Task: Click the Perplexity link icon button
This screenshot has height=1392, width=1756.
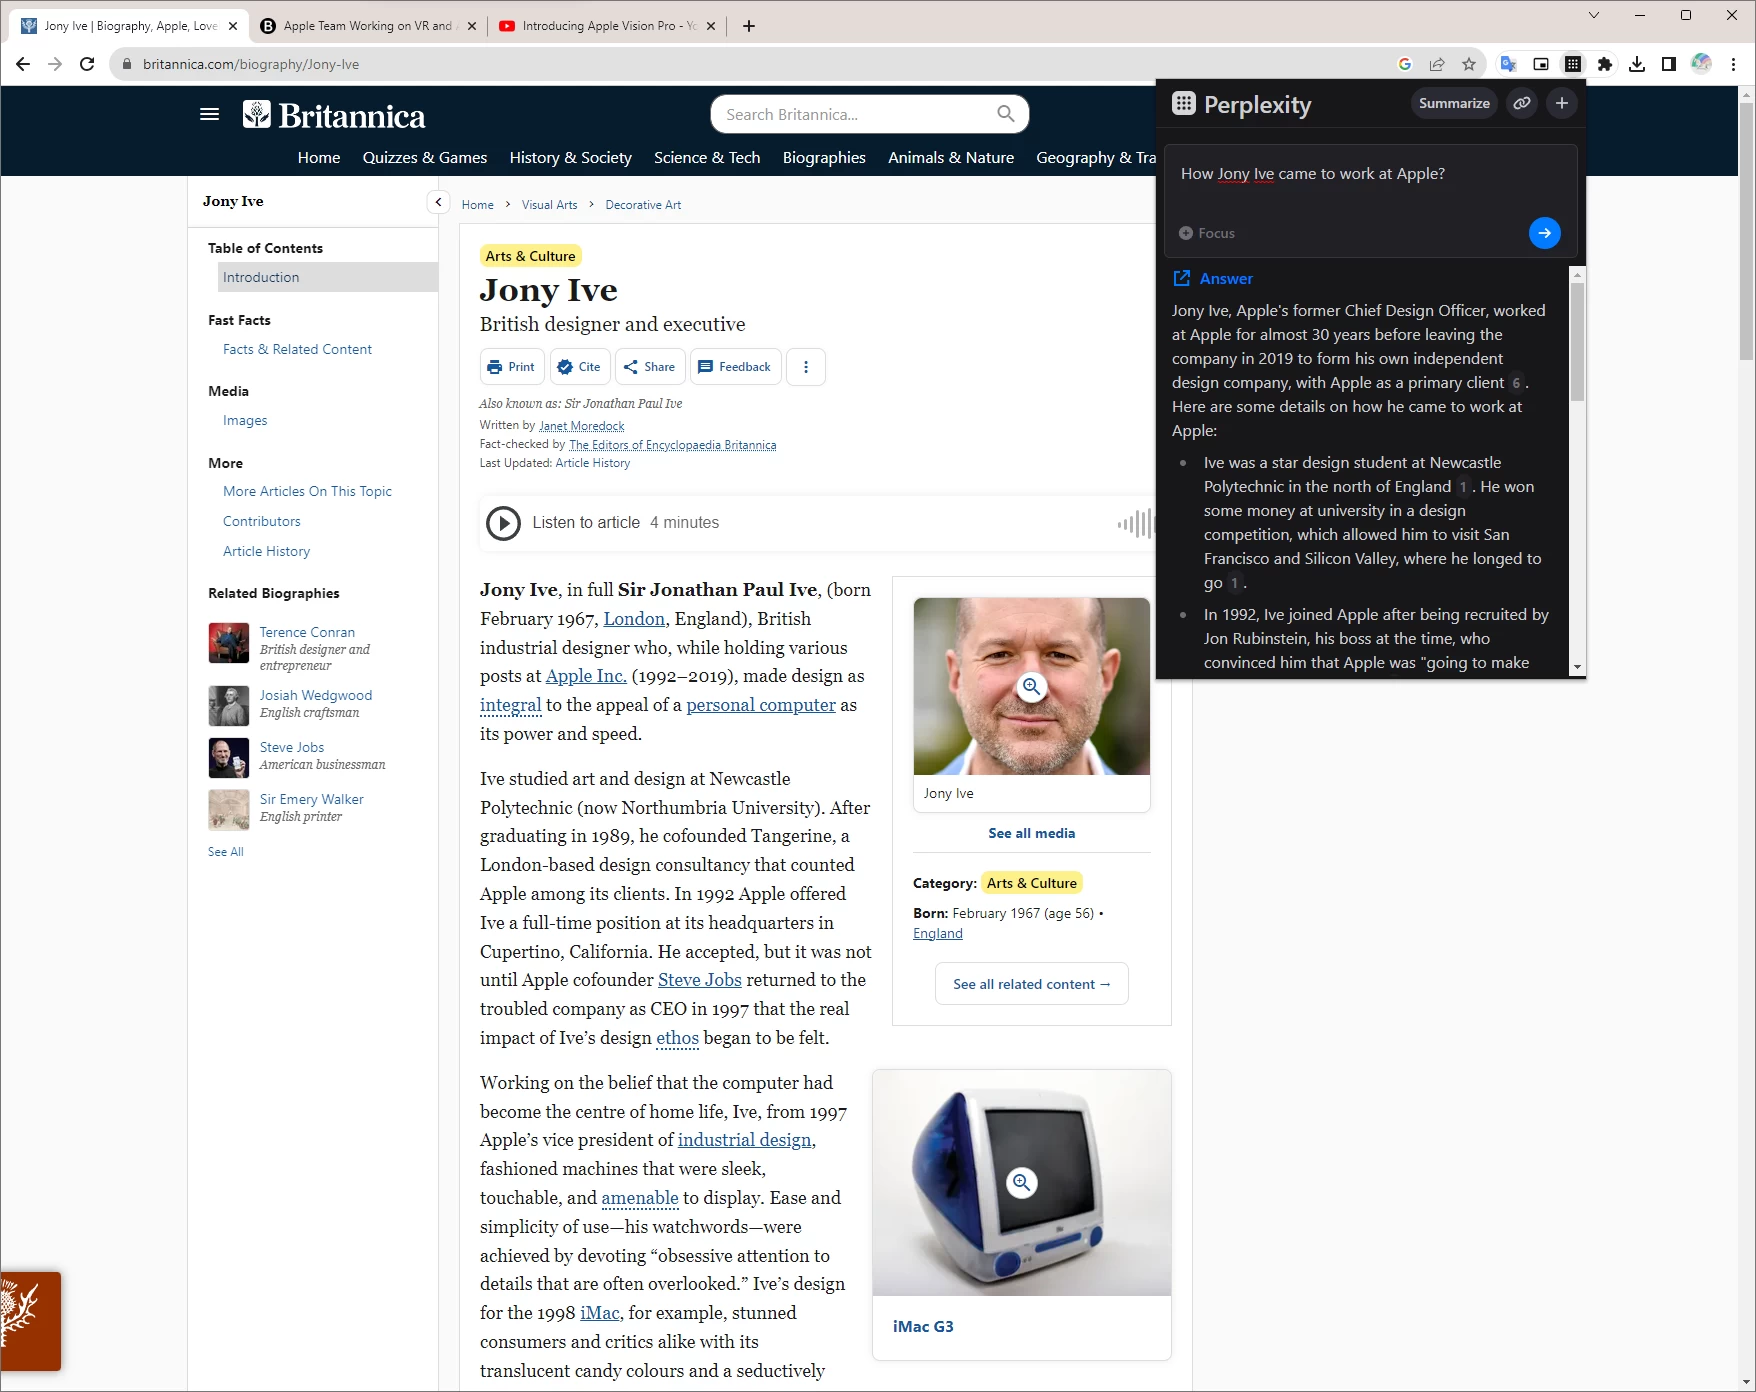Action: [1522, 103]
